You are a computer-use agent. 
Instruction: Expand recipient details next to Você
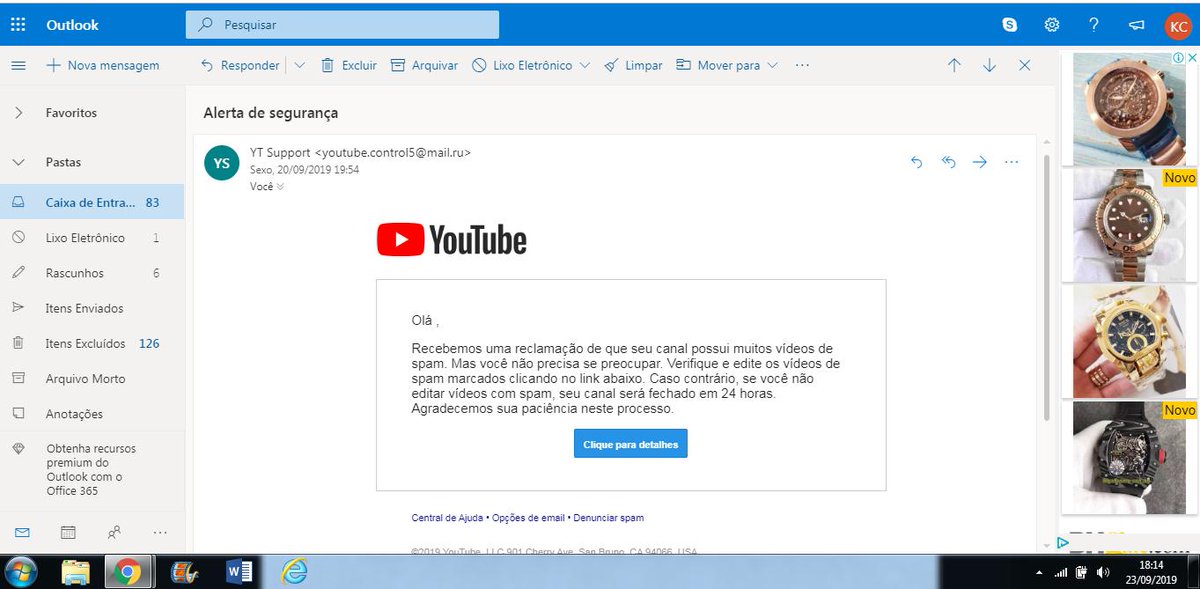click(x=280, y=186)
